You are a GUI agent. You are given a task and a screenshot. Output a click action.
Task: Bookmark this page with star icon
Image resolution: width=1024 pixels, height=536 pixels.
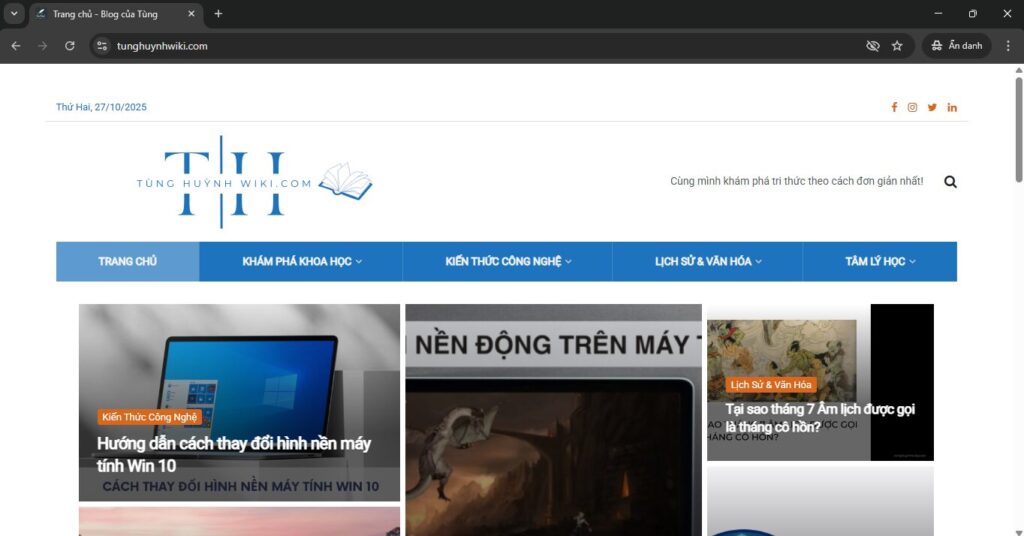pyautogui.click(x=897, y=46)
